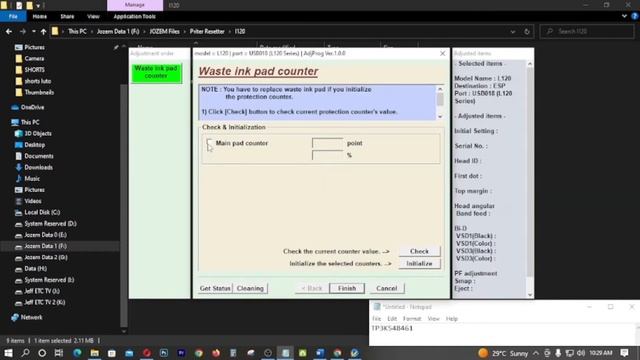Click the Main pad counter percent field
The image size is (640, 360).
327,155
